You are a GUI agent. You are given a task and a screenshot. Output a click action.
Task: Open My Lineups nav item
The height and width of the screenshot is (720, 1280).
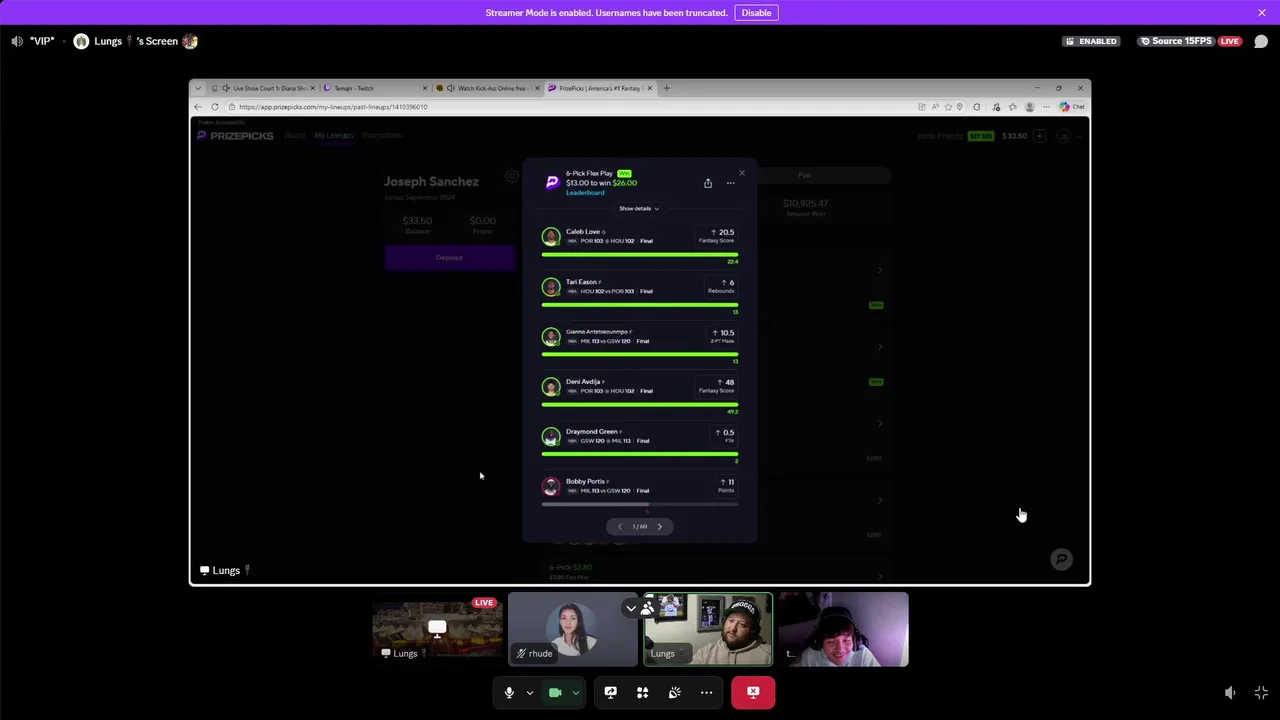click(334, 136)
